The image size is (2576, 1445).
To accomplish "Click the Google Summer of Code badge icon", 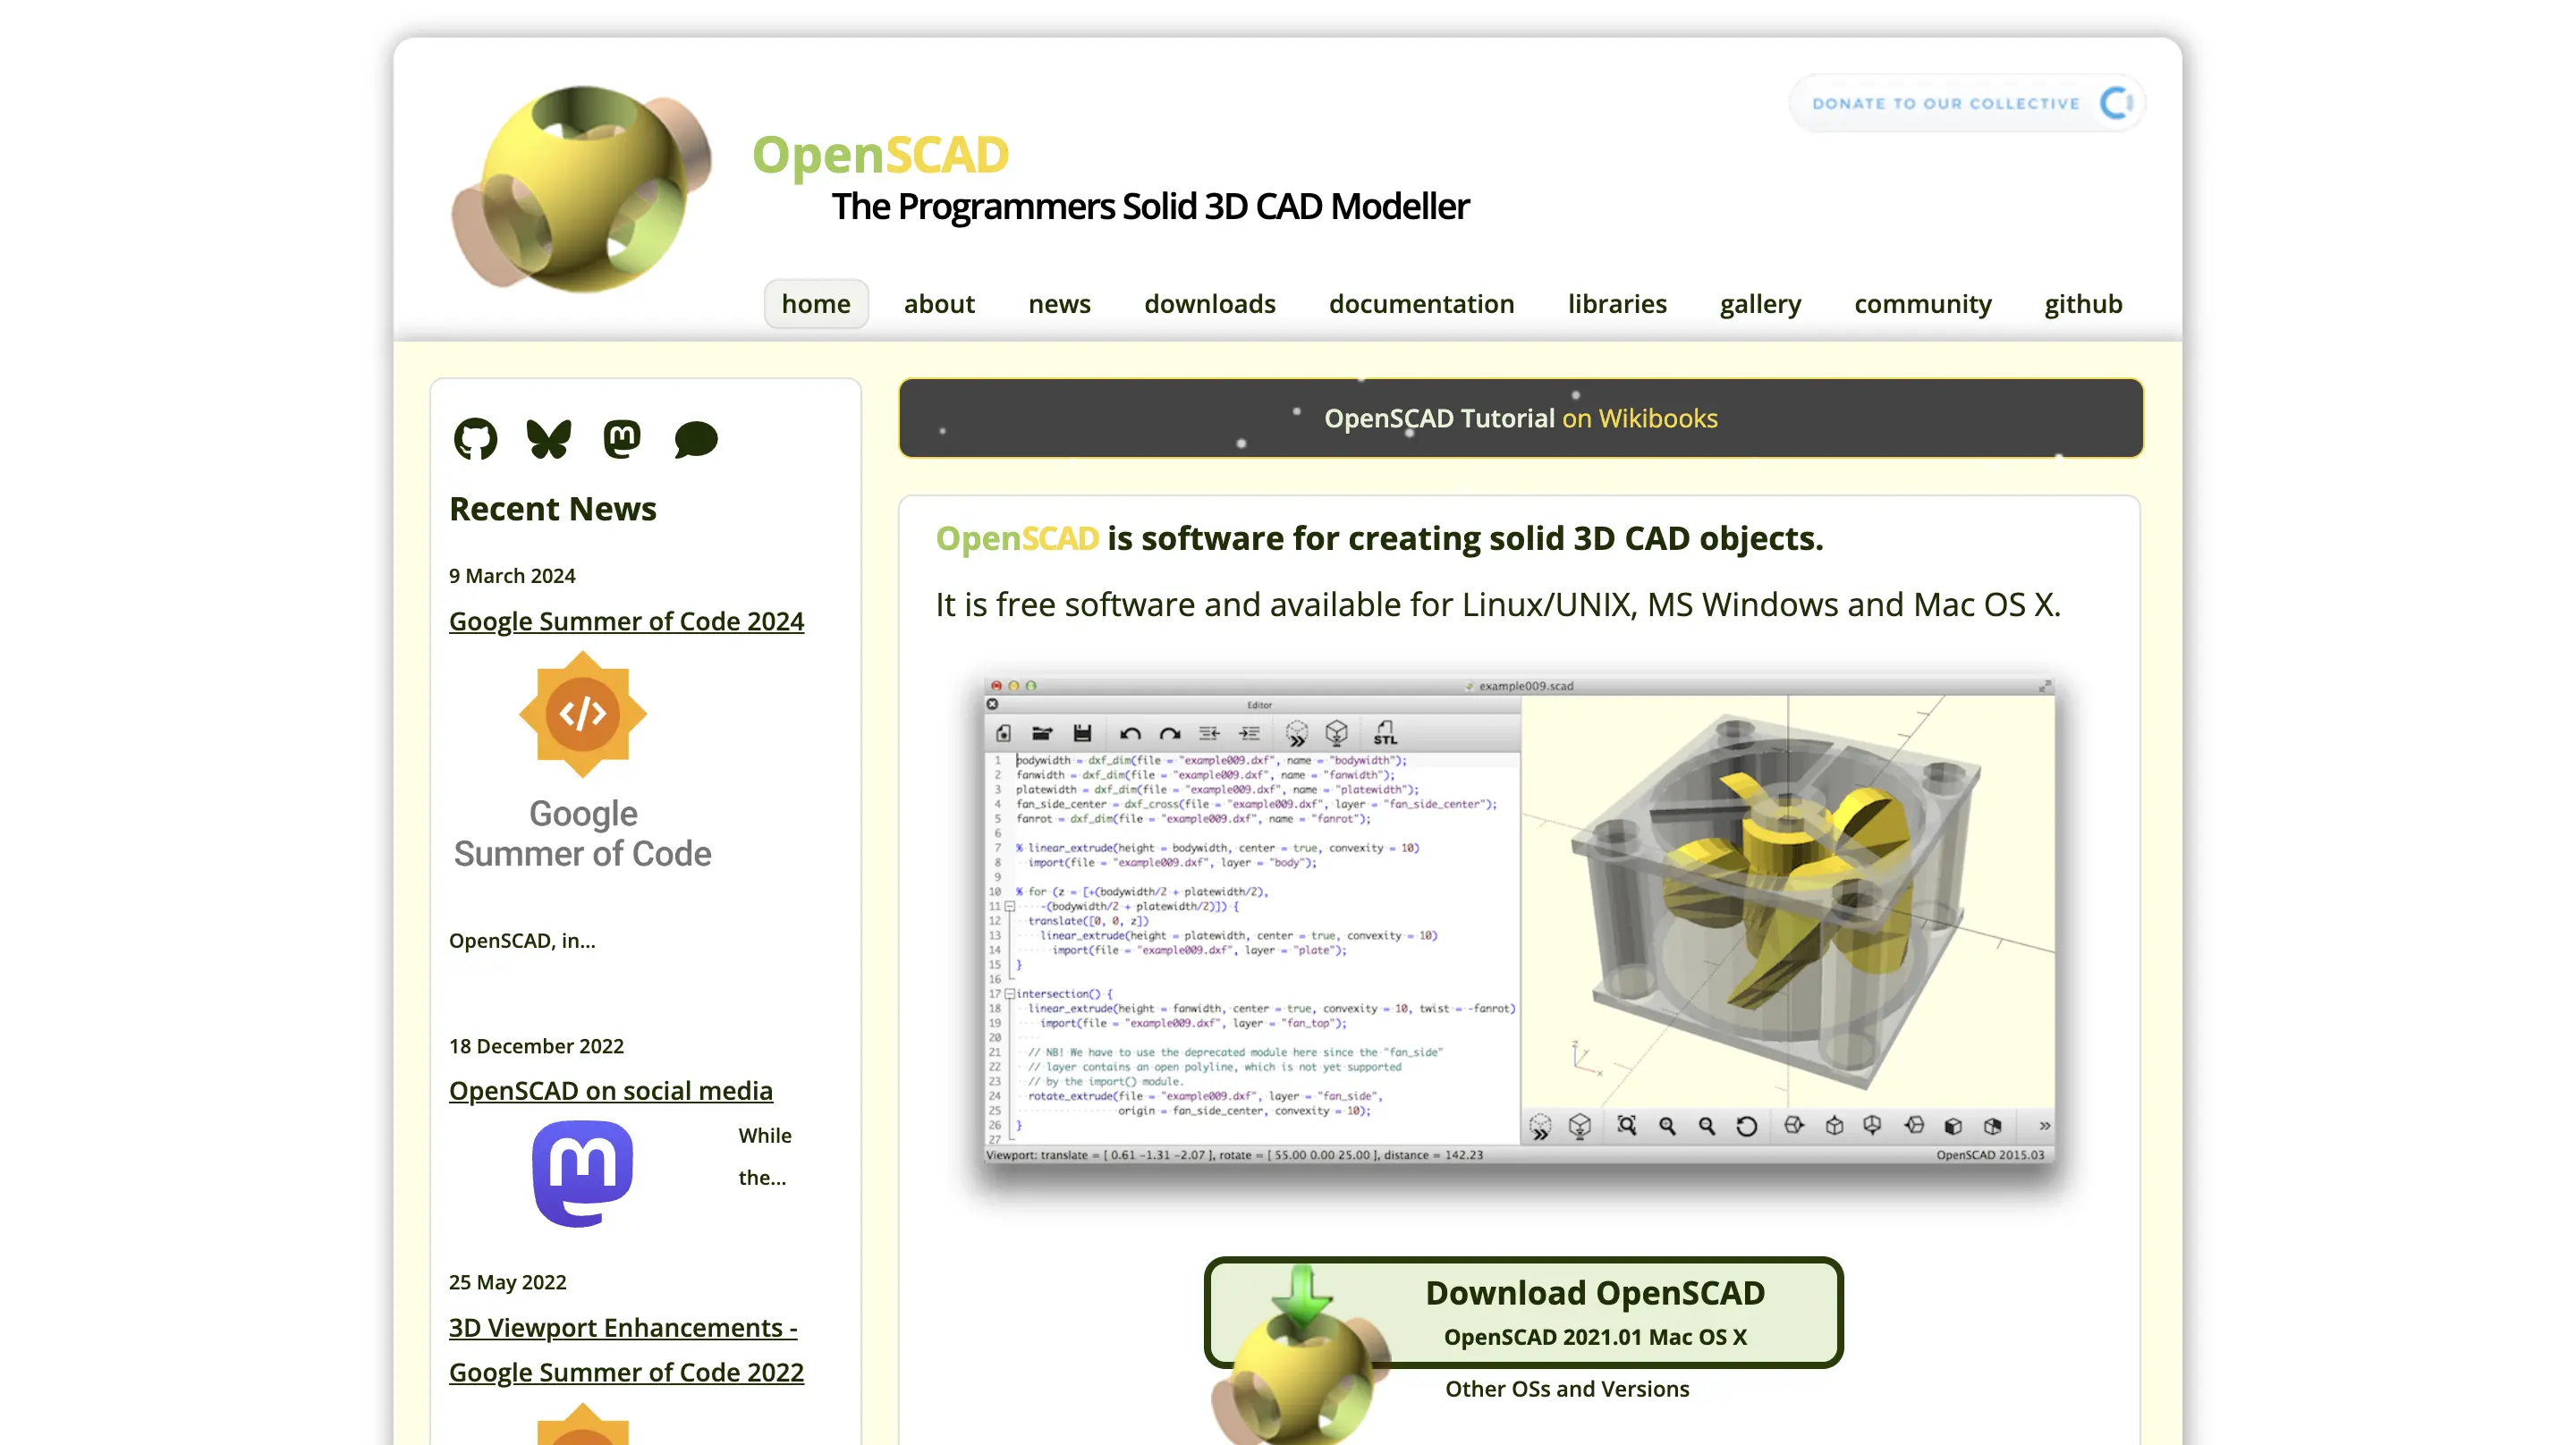I will (582, 714).
